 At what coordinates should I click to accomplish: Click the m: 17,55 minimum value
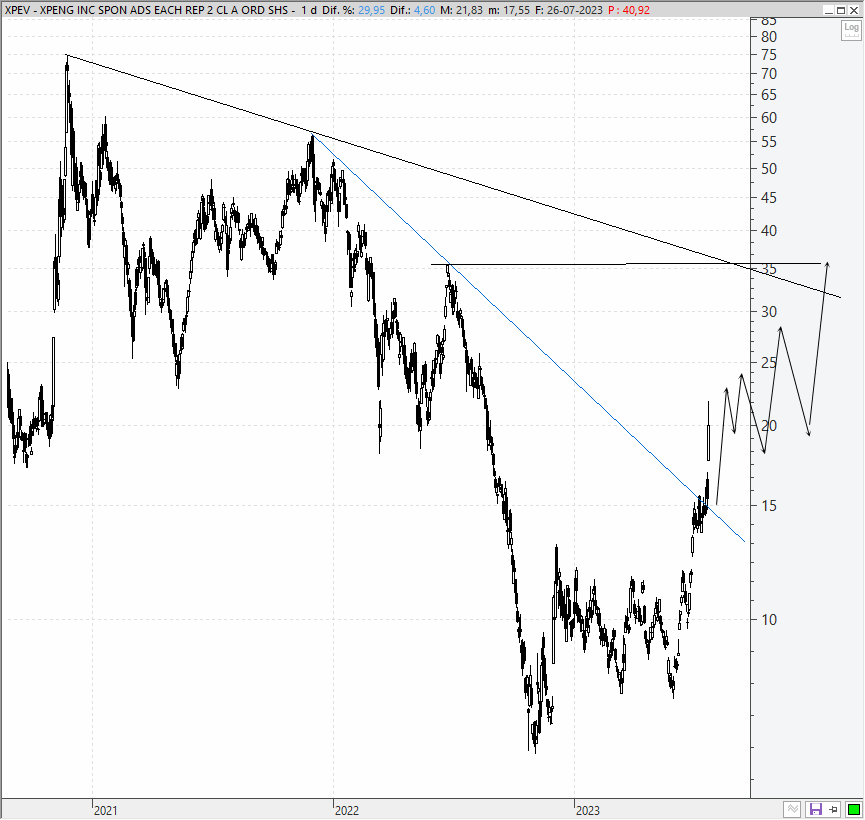pos(509,10)
